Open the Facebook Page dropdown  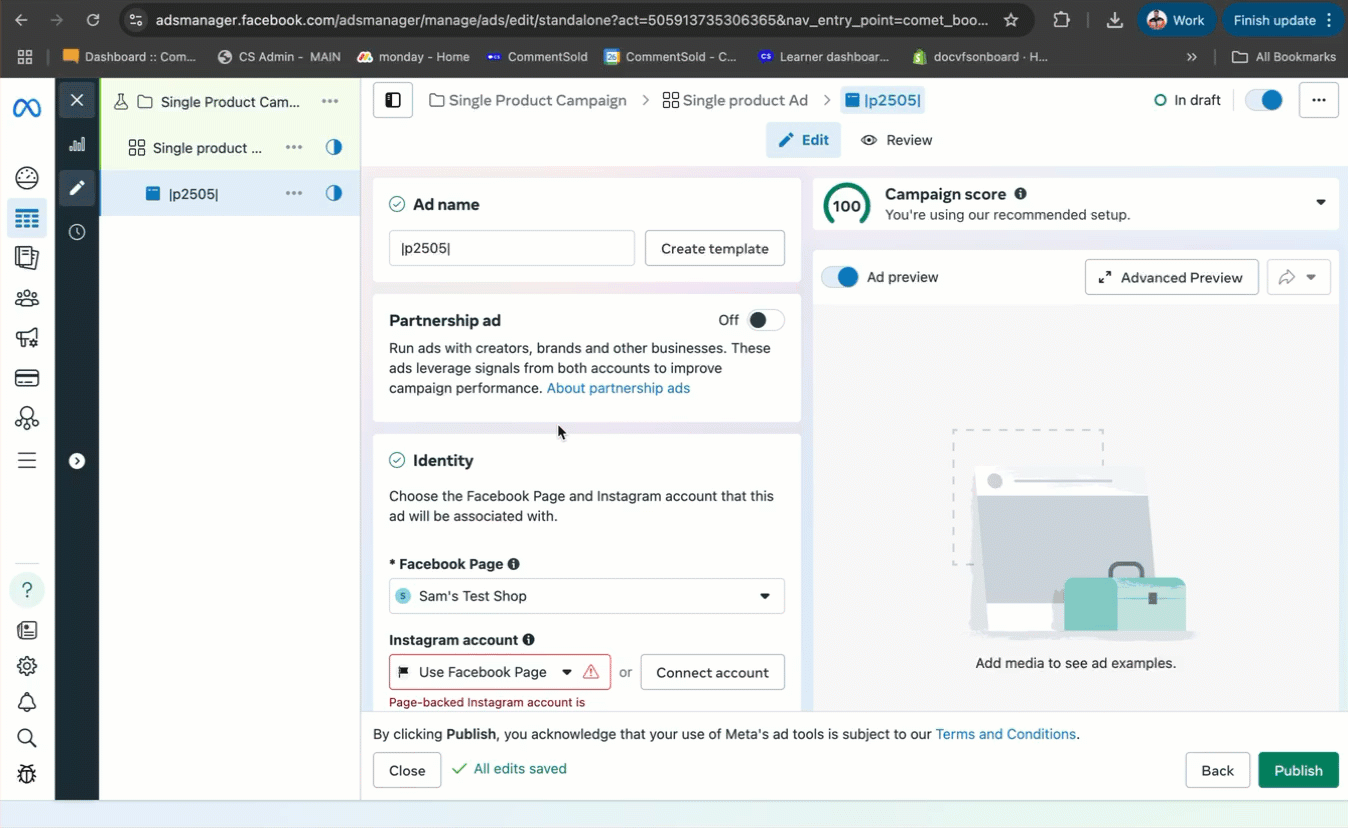(586, 596)
